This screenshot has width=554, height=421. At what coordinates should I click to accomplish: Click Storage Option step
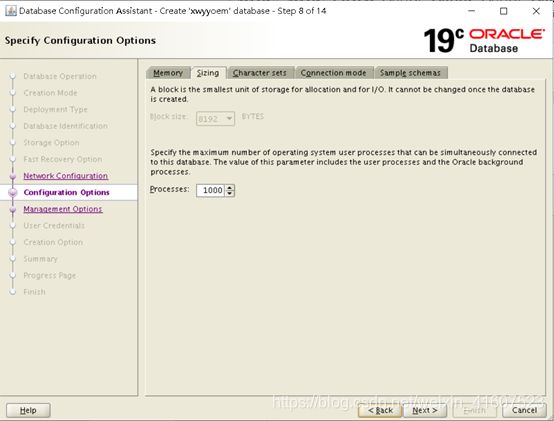pos(51,142)
